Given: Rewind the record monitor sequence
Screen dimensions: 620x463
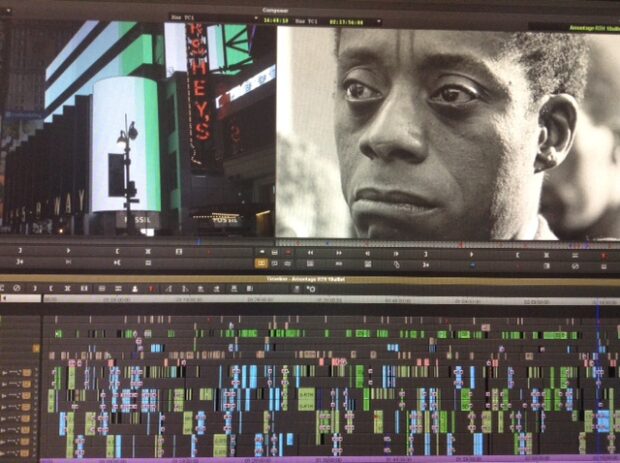Looking at the screenshot, I should pos(310,252).
